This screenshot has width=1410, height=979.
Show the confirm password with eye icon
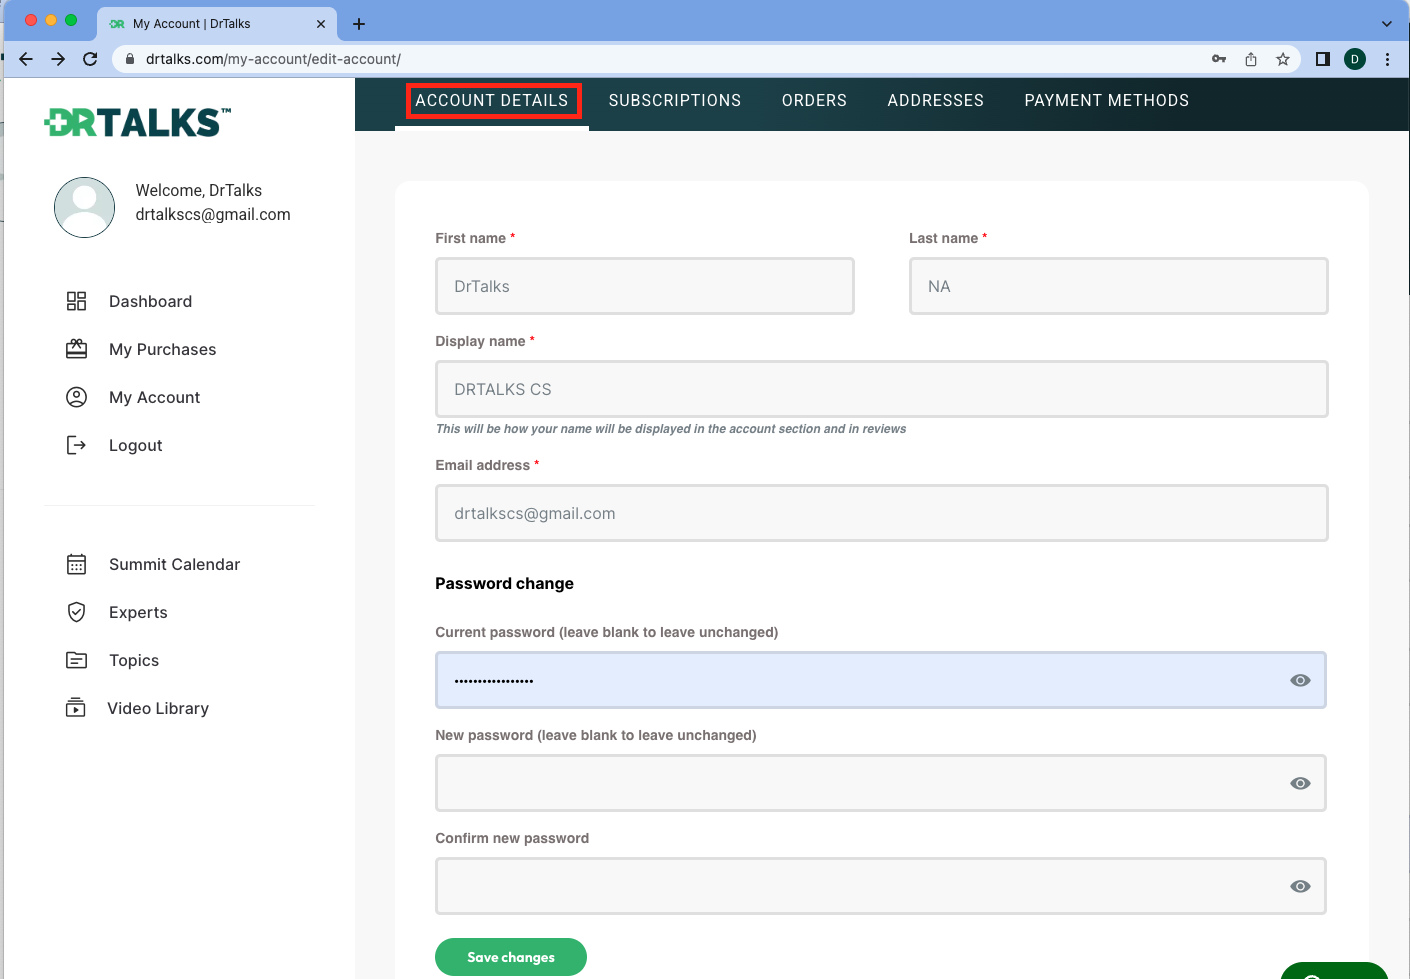[1300, 886]
